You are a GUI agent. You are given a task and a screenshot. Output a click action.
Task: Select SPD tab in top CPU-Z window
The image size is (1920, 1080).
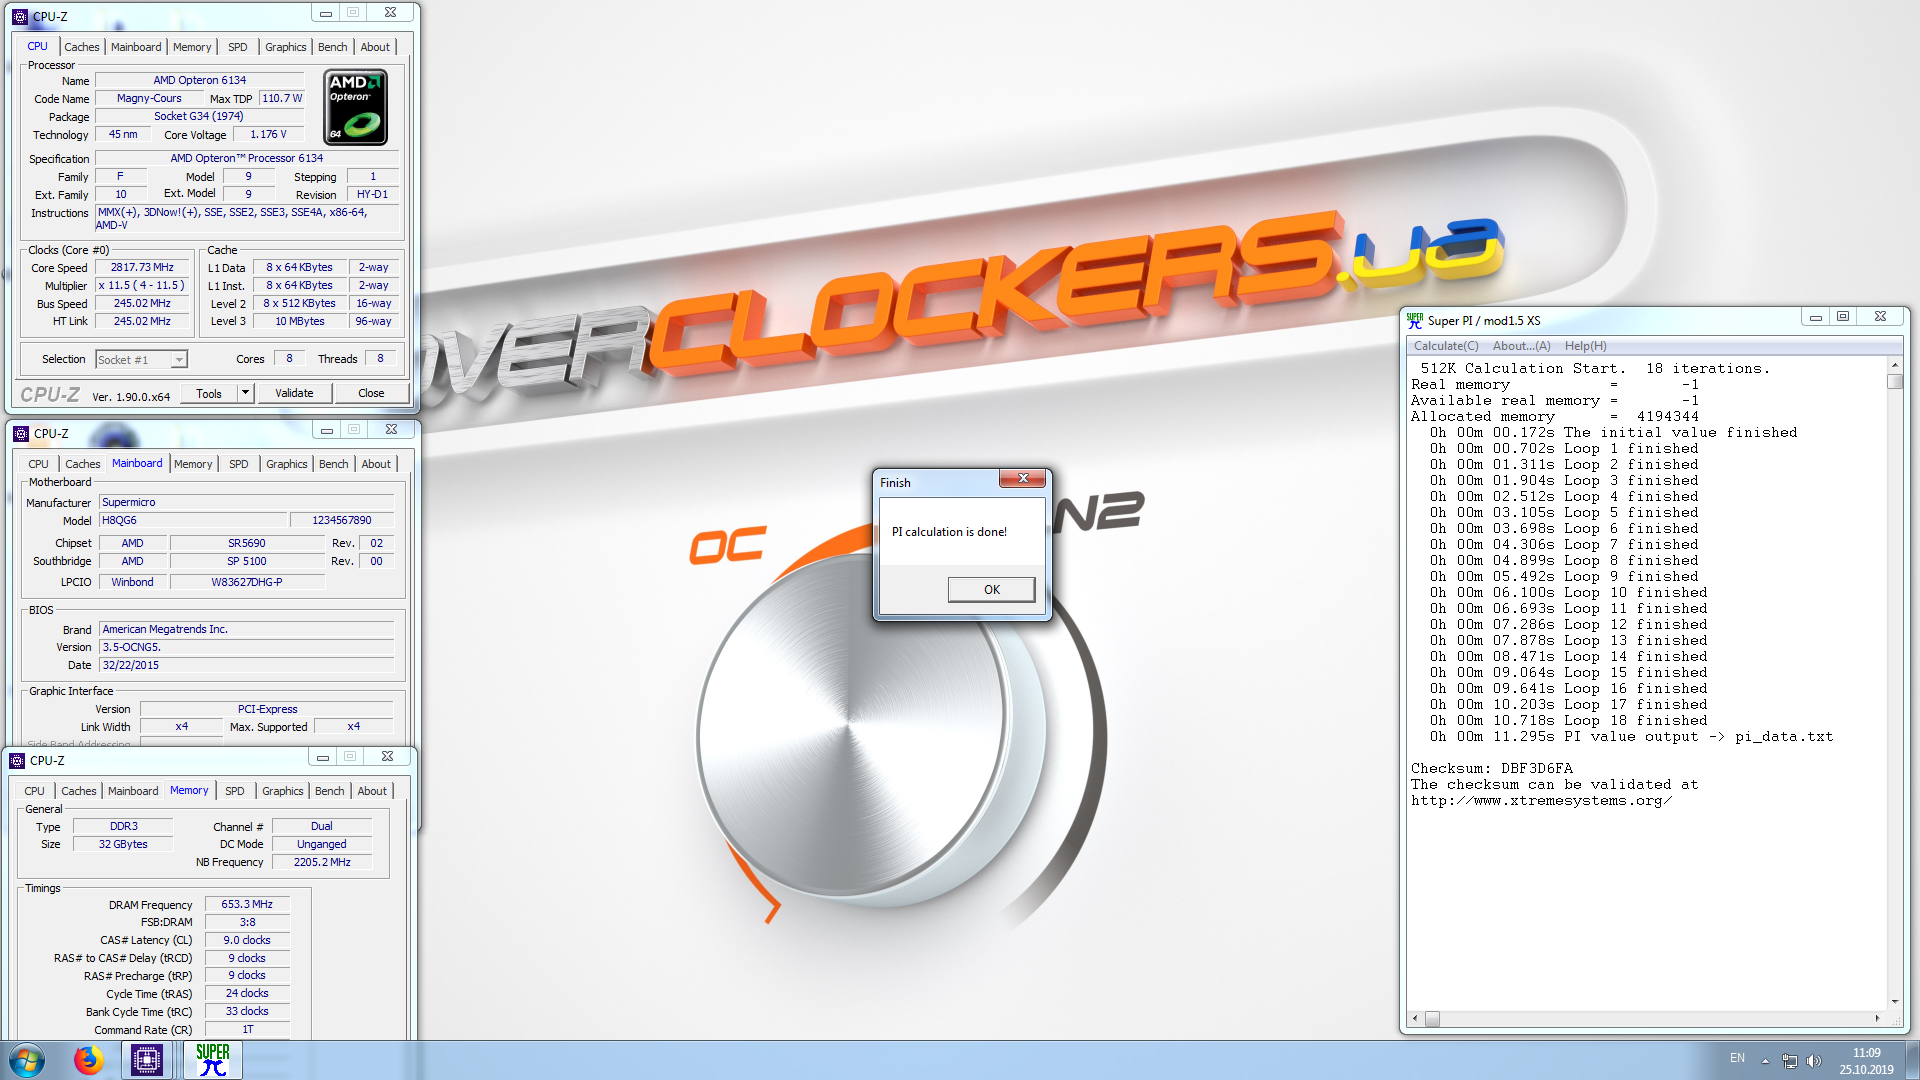tap(238, 47)
